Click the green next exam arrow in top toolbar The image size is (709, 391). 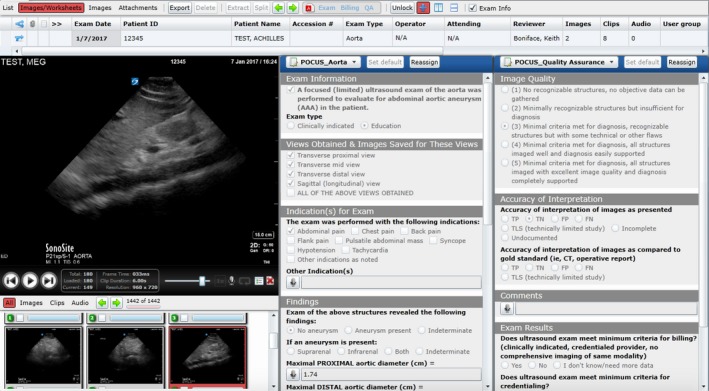(293, 8)
